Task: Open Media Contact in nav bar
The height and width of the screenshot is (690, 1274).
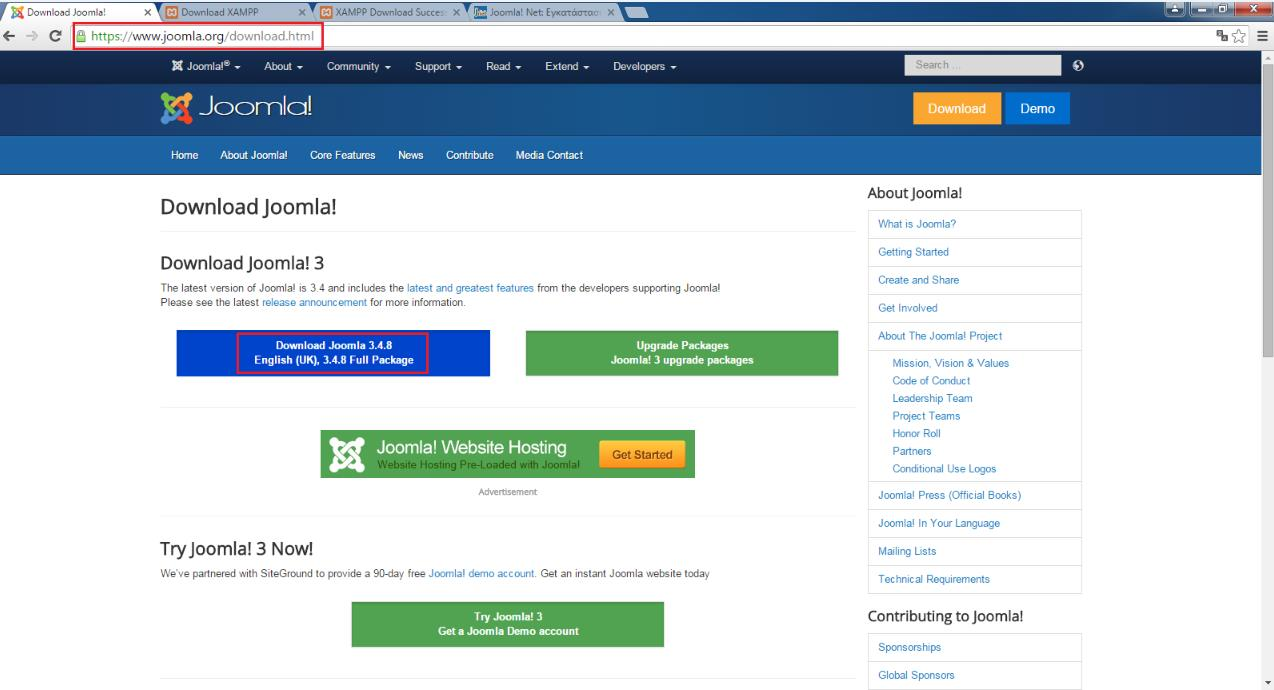Action: (x=549, y=155)
